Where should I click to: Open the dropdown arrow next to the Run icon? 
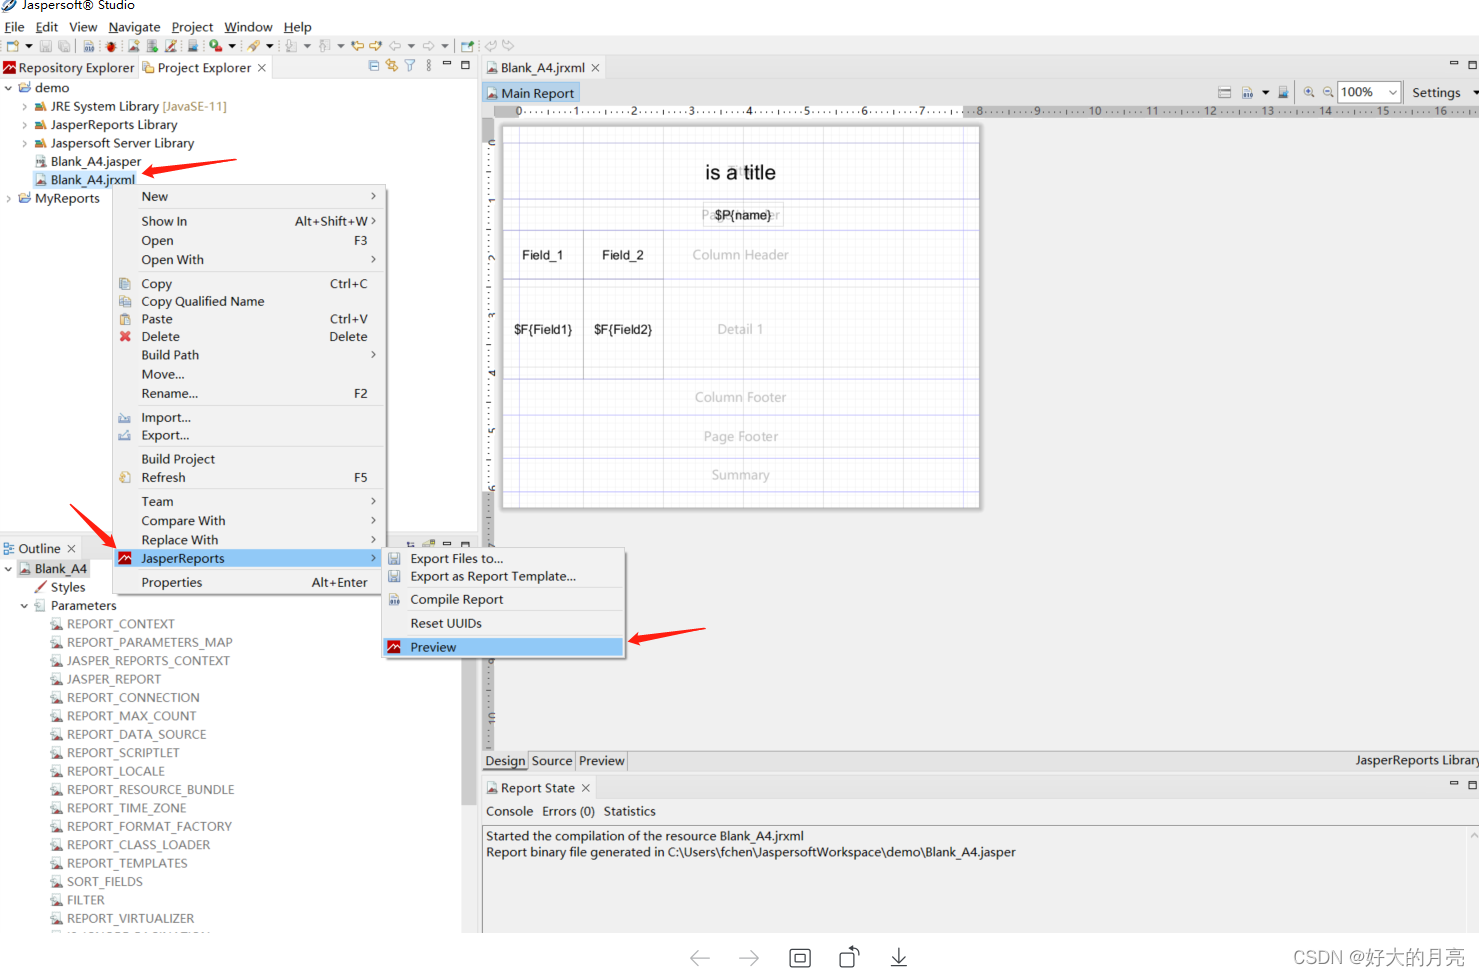[x=232, y=46]
